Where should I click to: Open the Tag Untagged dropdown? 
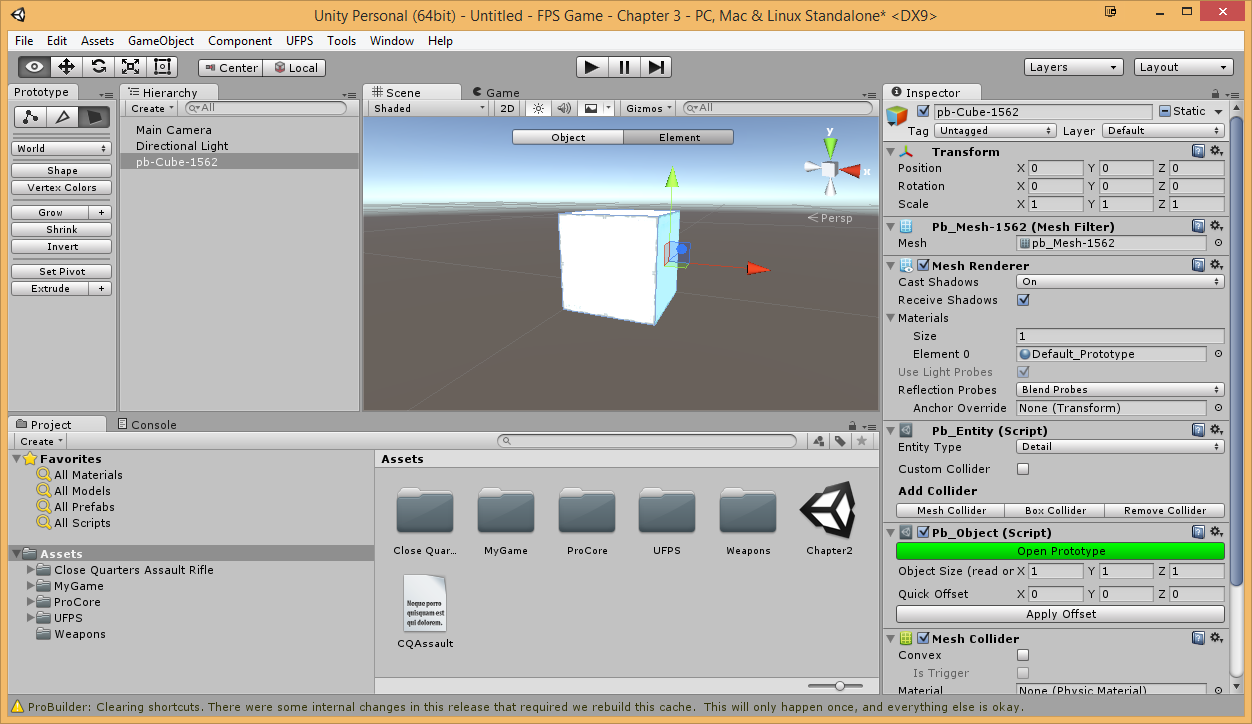coord(996,130)
